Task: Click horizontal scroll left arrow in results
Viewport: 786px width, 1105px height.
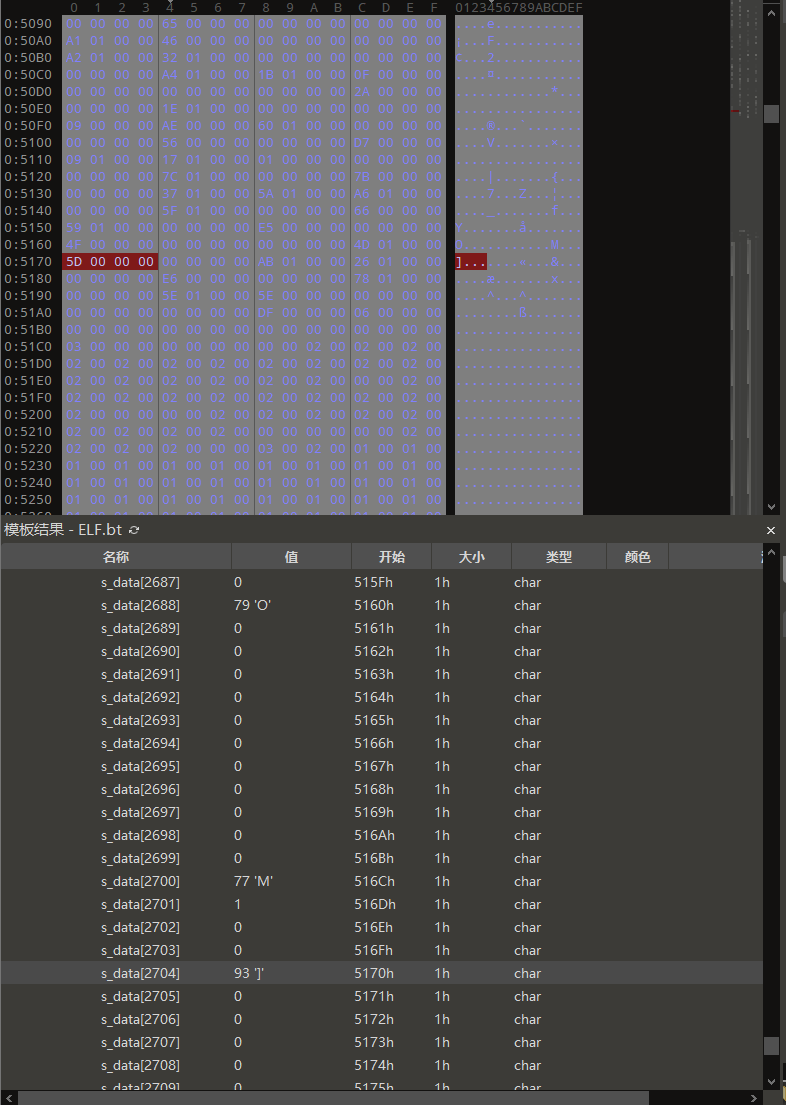Action: point(8,1097)
